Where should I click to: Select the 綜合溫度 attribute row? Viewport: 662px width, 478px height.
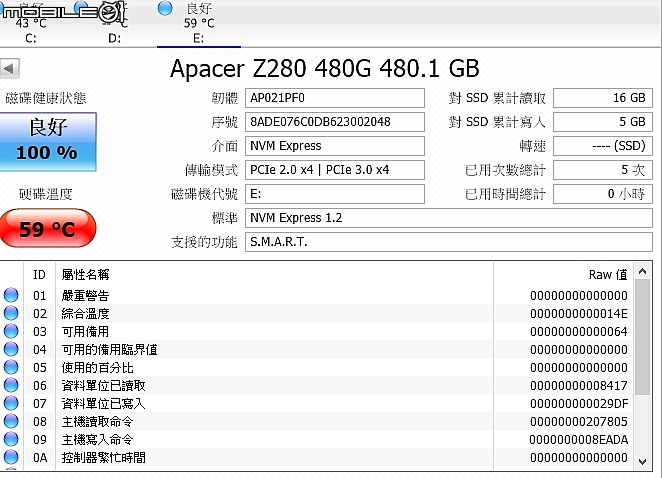tap(316, 313)
